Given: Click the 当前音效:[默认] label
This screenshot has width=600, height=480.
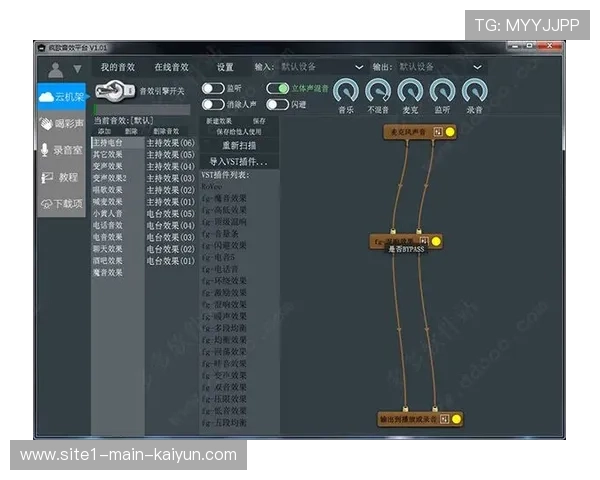Looking at the screenshot, I should point(124,121).
